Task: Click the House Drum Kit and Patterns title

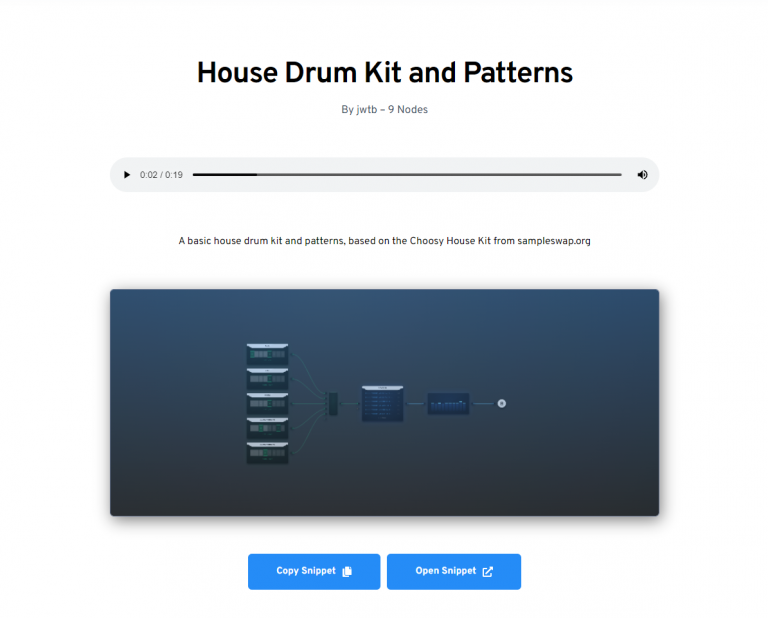Action: pyautogui.click(x=384, y=72)
